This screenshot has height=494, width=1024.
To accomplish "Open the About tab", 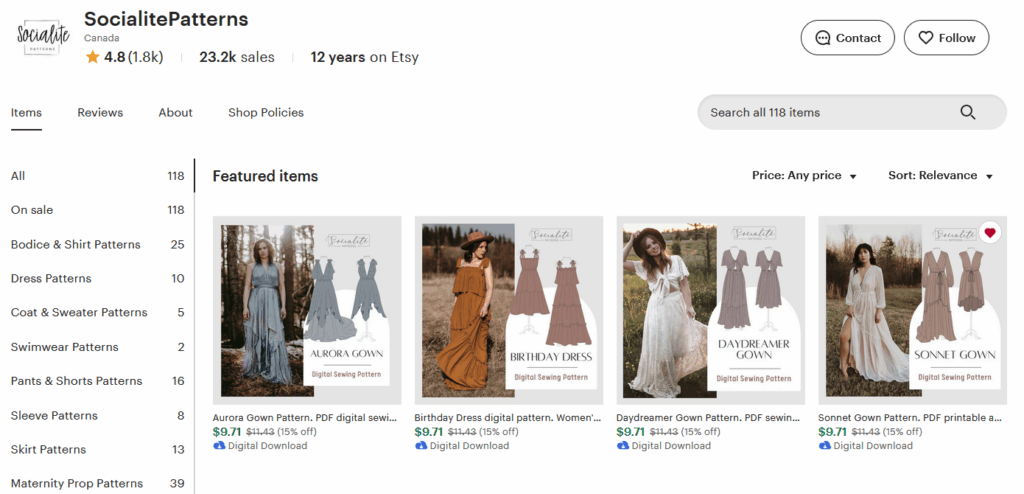I will [x=175, y=113].
